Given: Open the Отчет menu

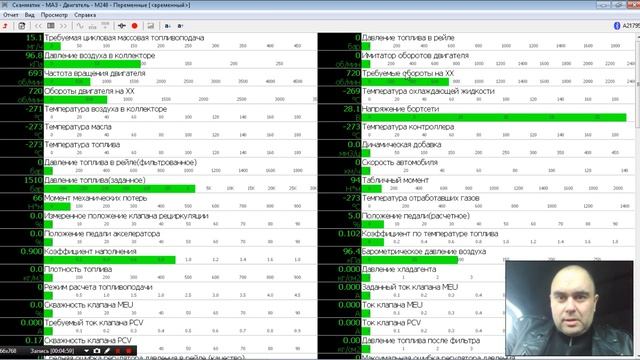Looking at the screenshot, I should [11, 15].
